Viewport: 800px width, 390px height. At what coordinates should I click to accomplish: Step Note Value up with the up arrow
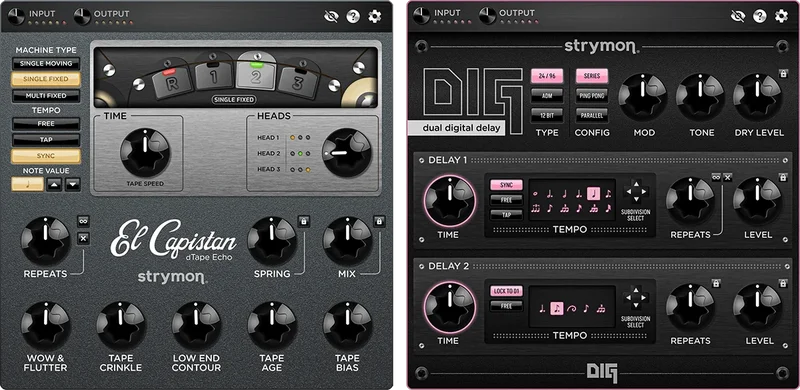pyautogui.click(x=54, y=184)
